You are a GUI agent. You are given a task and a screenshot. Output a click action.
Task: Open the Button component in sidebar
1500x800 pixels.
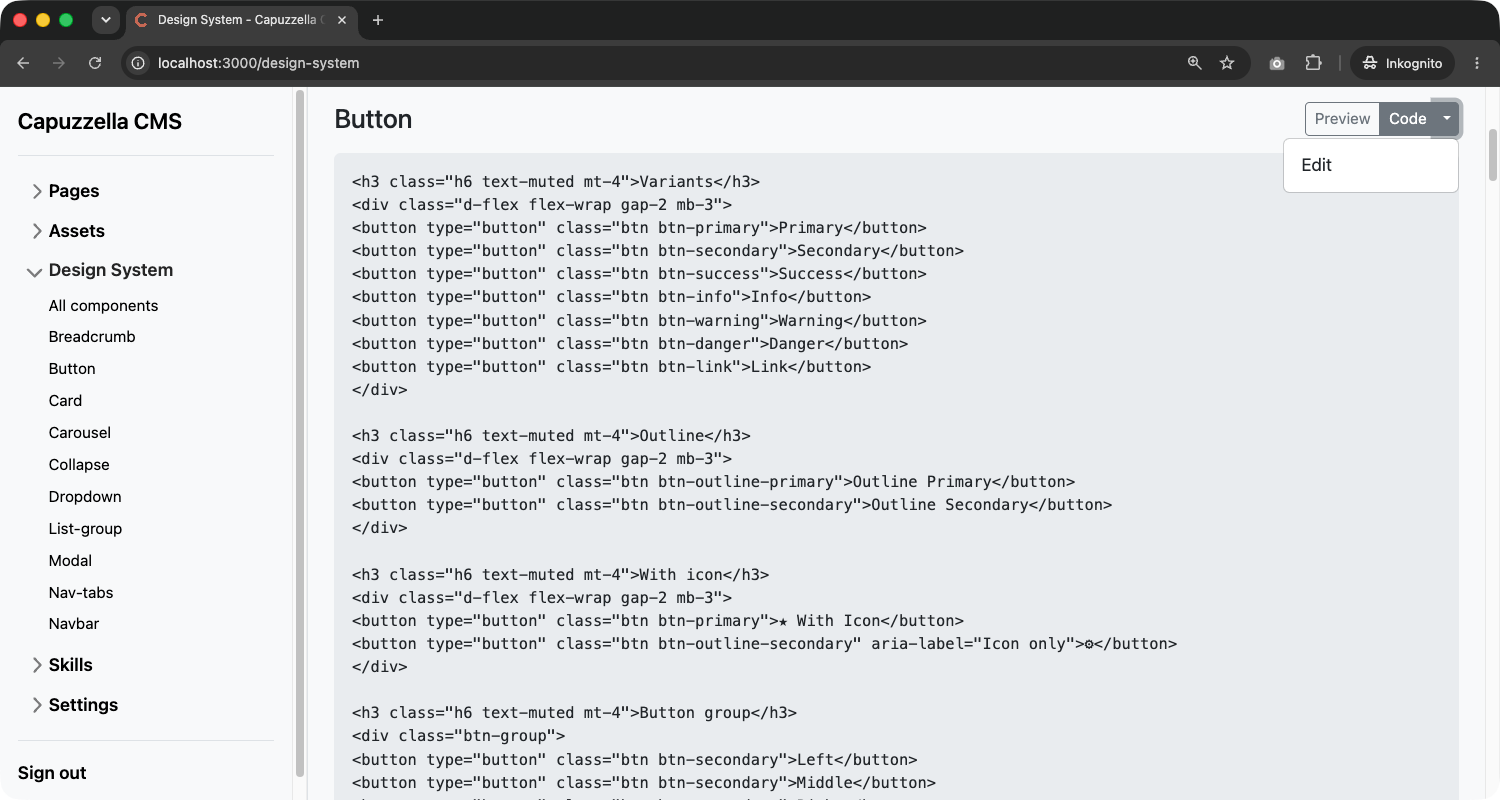[72, 369]
